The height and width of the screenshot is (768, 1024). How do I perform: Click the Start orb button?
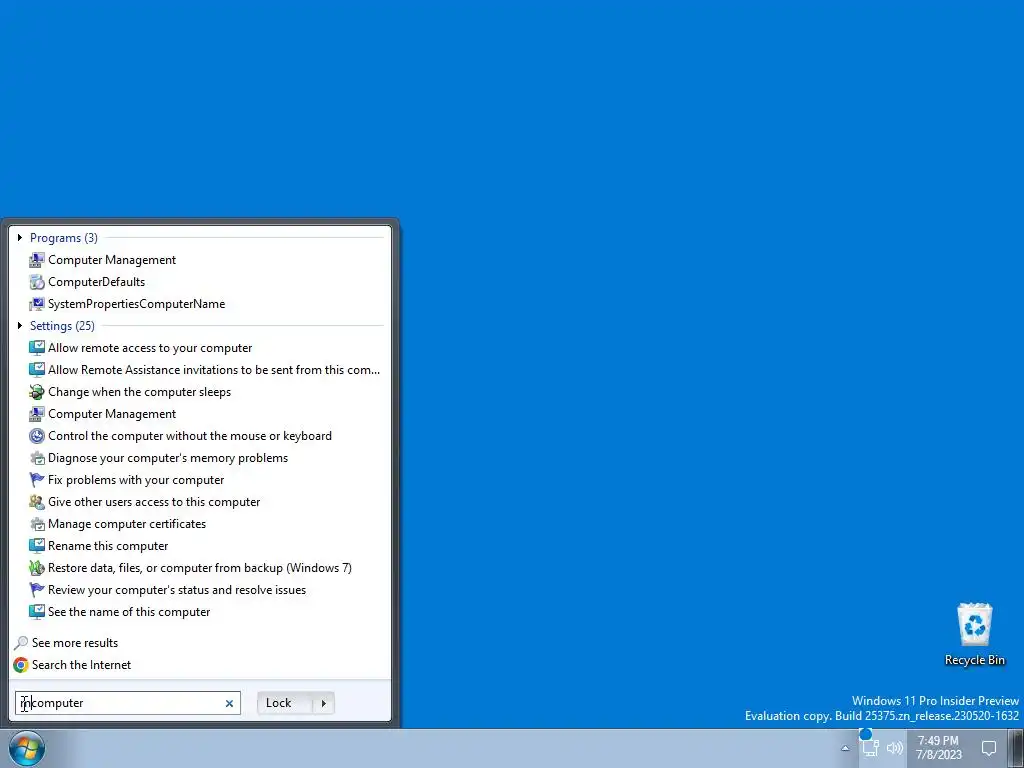click(x=27, y=748)
